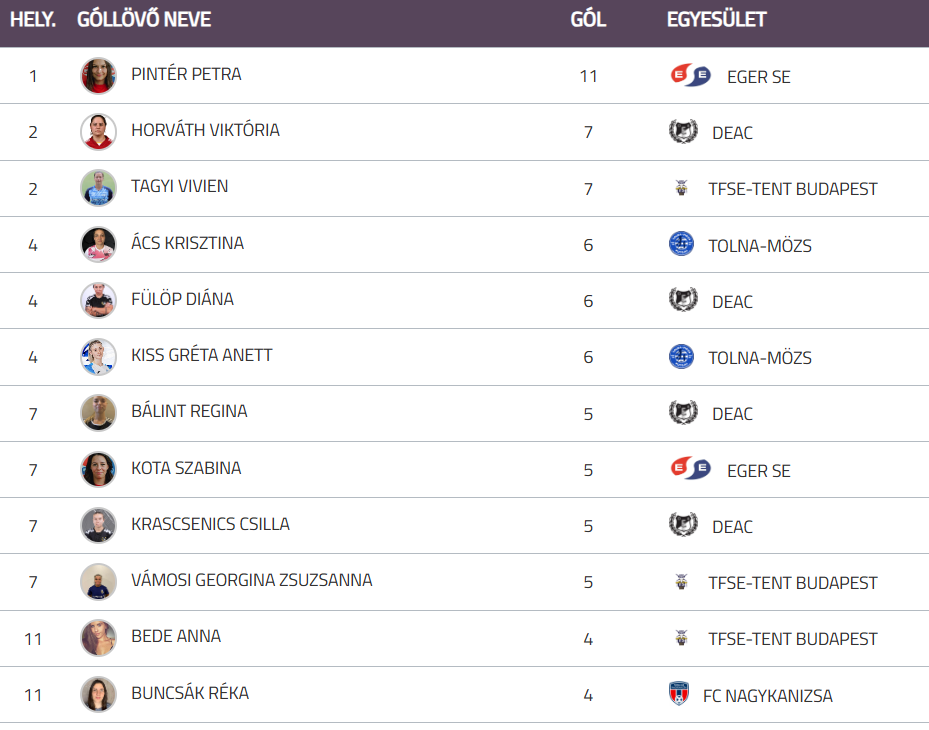This screenshot has width=929, height=730.
Task: Open the TFSE-Tent Budapest link in Vámosi's row
Action: [792, 582]
